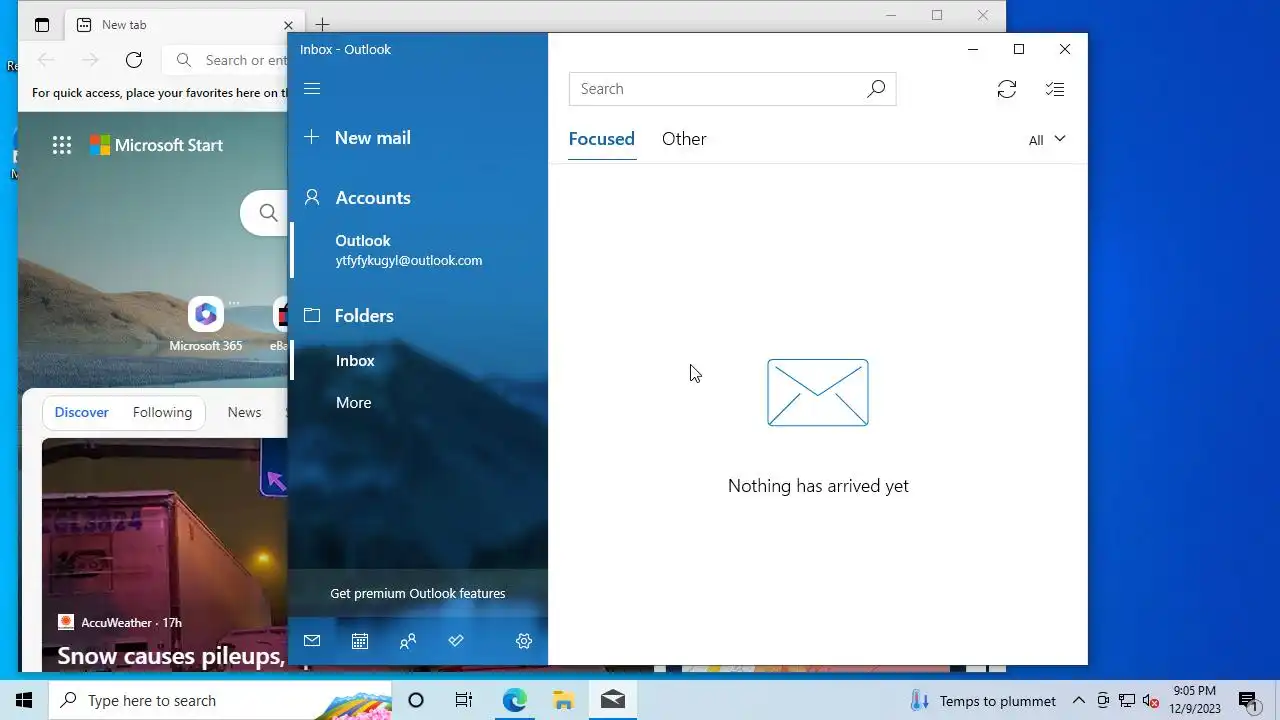Open the Snow causes pileups news card
This screenshot has width=1280, height=720.
(x=171, y=656)
